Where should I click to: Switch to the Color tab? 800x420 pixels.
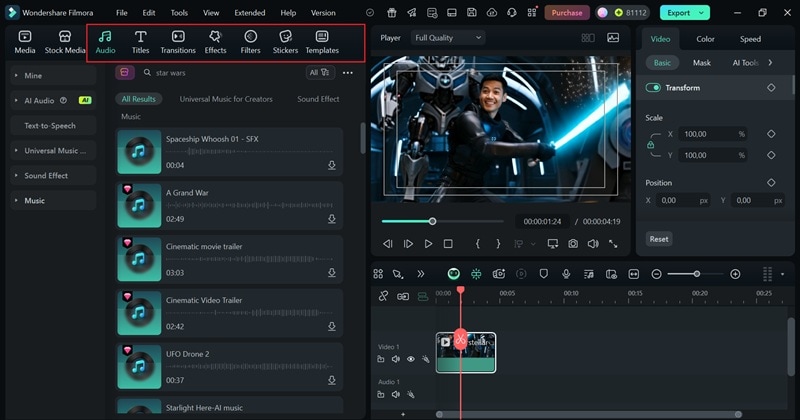click(705, 39)
